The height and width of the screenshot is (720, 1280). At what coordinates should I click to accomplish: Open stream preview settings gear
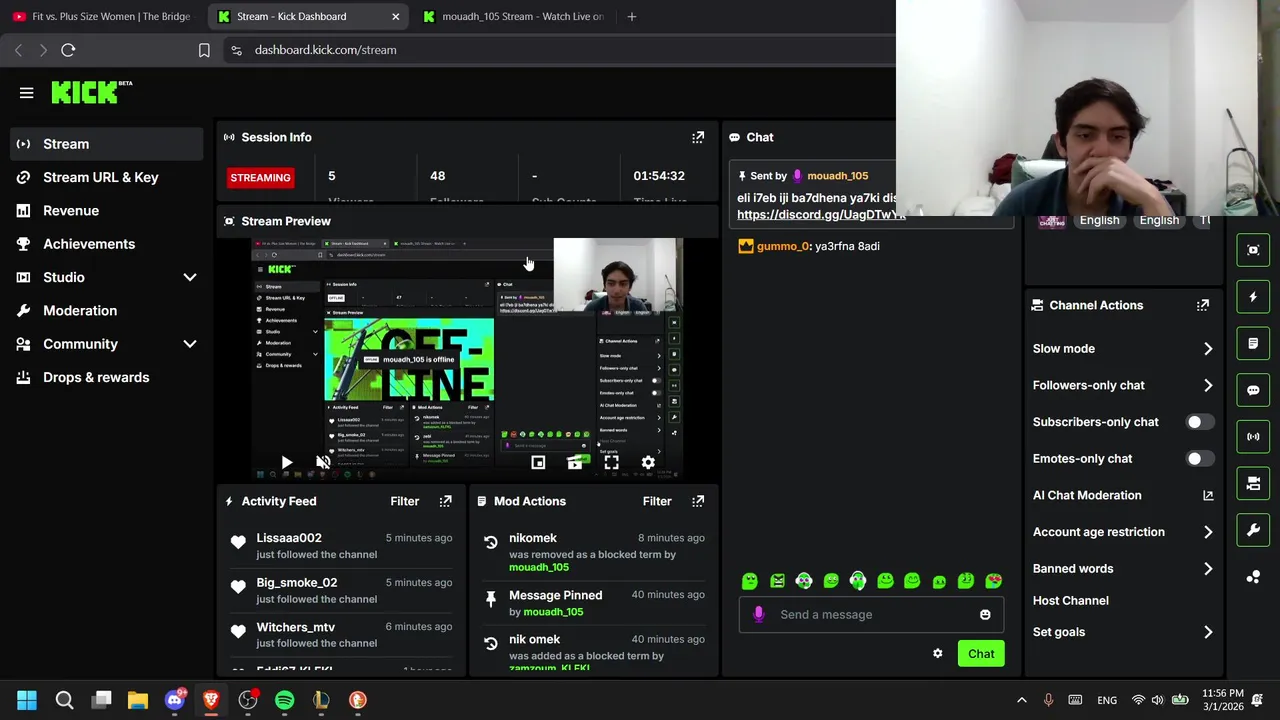click(x=648, y=462)
